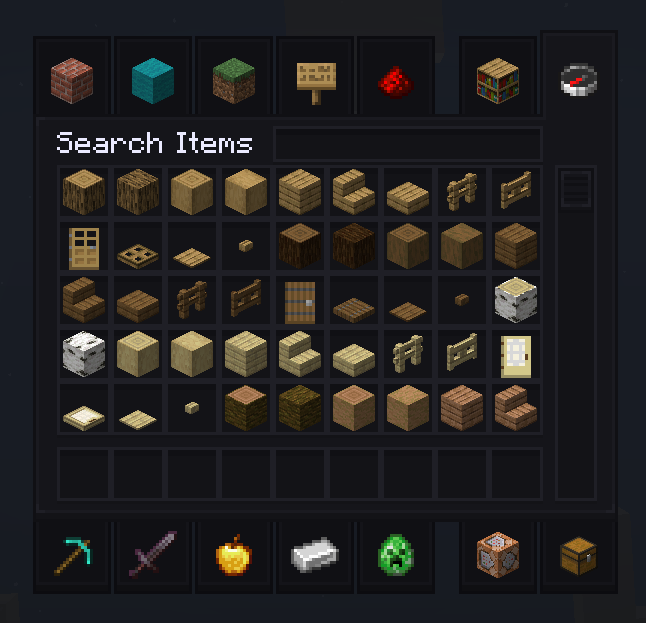Image resolution: width=646 pixels, height=623 pixels.
Task: Pick the oak door item
Action: pos(84,246)
